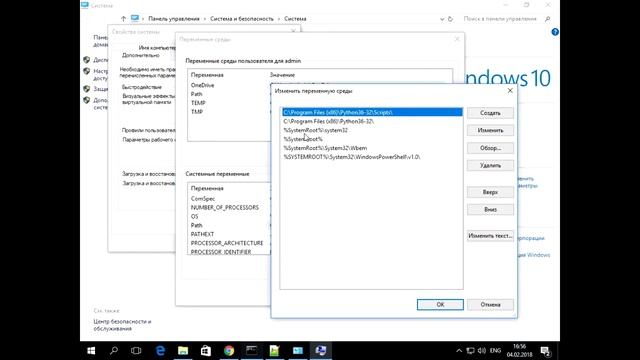The width and height of the screenshot is (640, 360).
Task: Select OneDrive in user variables list
Action: [x=202, y=85]
